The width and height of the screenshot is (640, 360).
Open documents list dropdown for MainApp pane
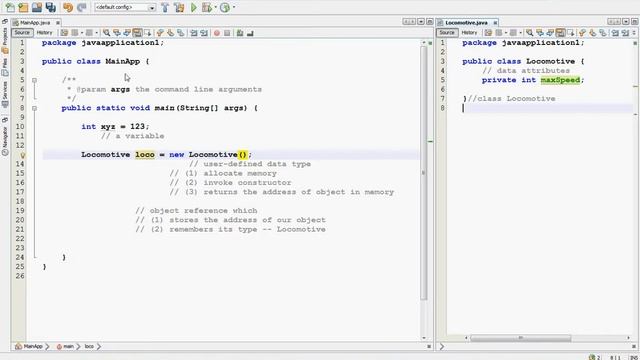[x=421, y=22]
